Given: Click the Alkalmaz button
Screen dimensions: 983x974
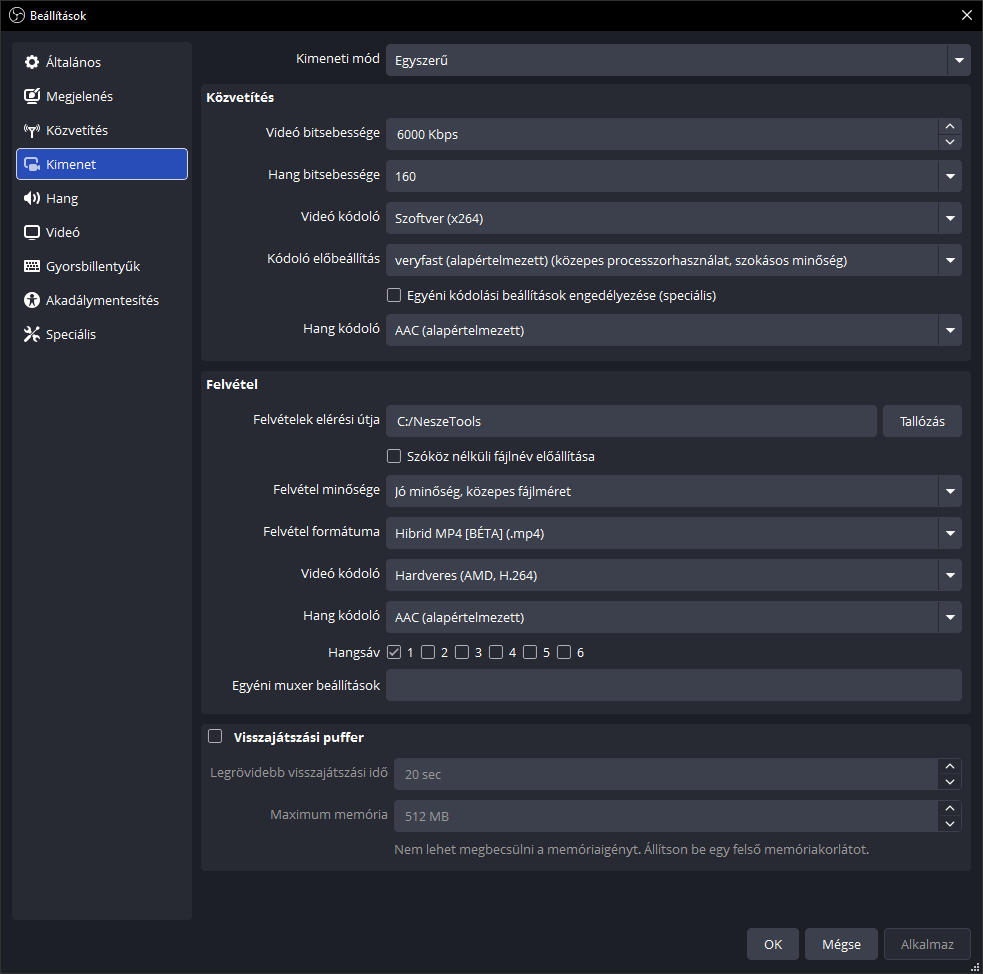Looking at the screenshot, I should [926, 943].
